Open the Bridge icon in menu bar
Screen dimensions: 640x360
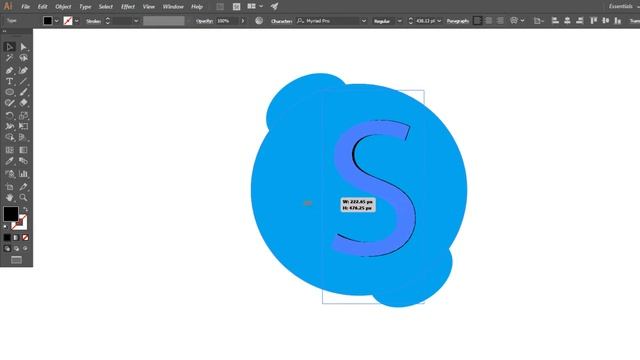[x=220, y=7]
